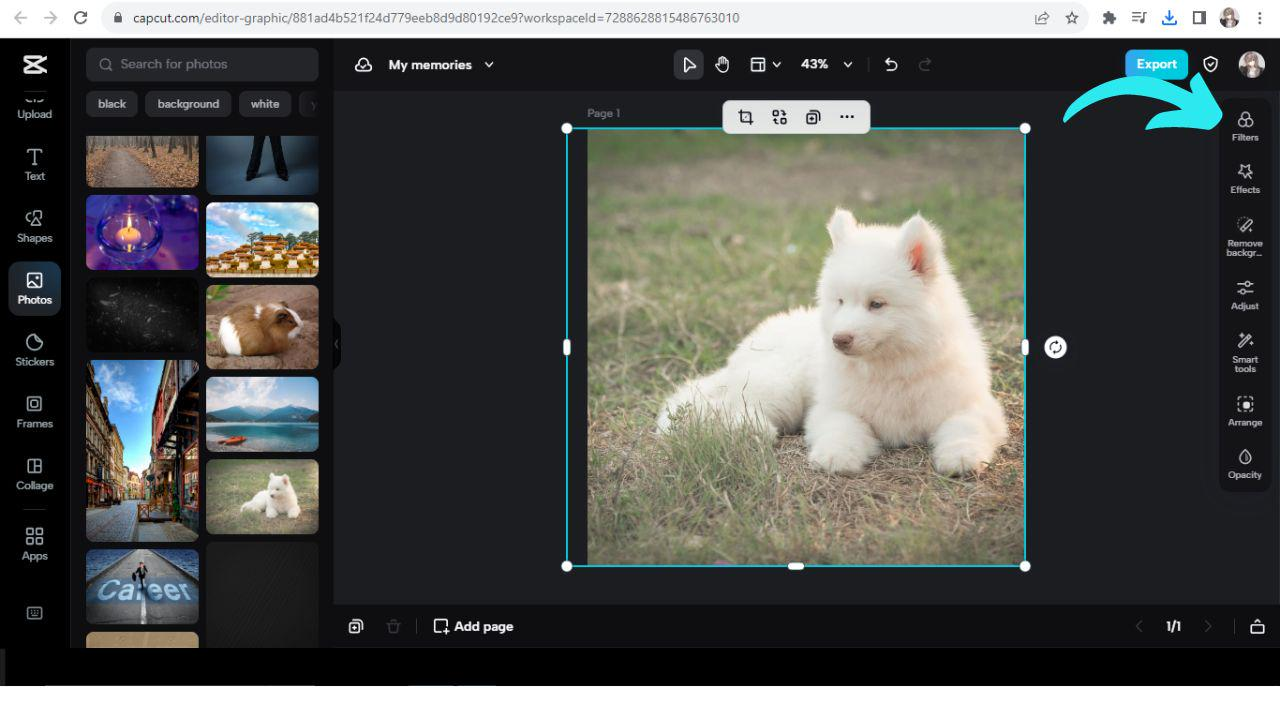The width and height of the screenshot is (1280, 720).
Task: Switch to the Hand tool
Action: (x=722, y=64)
